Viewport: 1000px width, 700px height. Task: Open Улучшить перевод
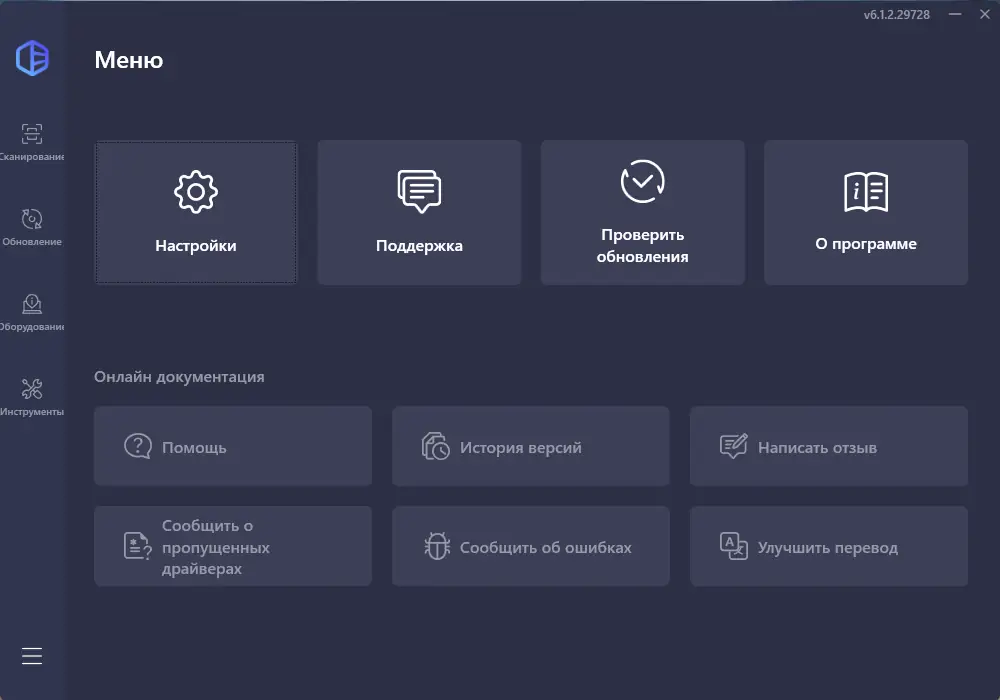tap(828, 546)
